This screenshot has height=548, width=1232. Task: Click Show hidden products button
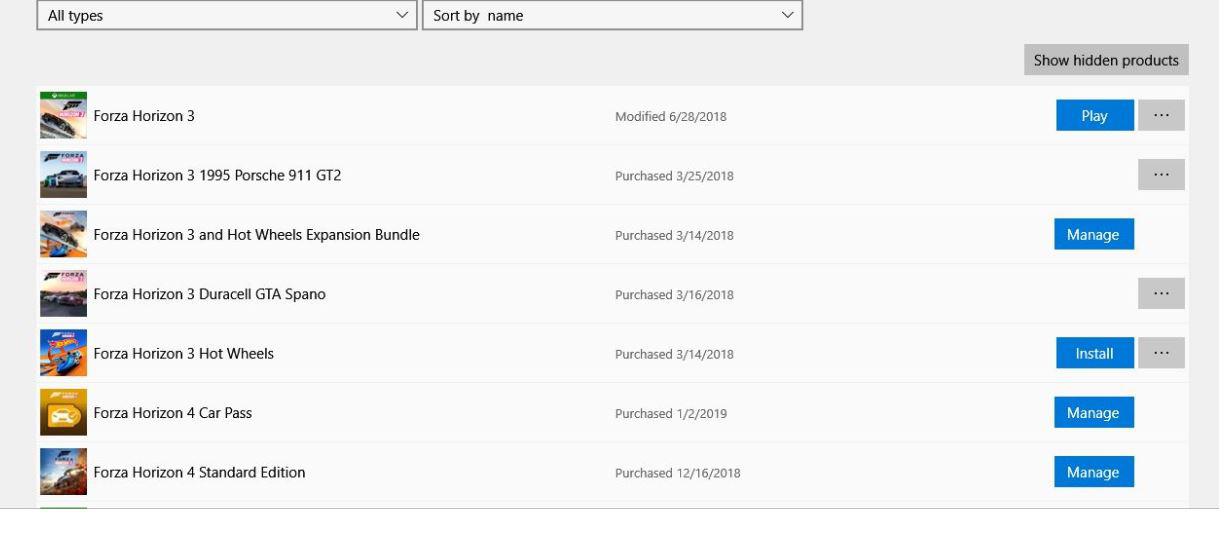[x=1106, y=60]
